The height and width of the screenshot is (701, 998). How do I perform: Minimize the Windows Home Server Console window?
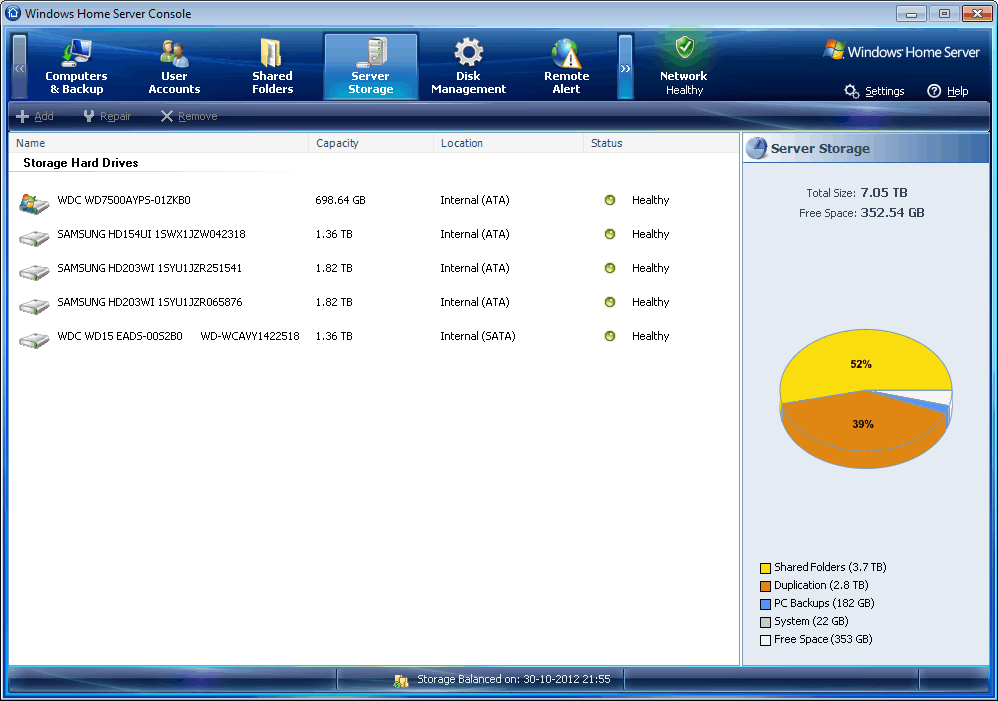pyautogui.click(x=911, y=13)
